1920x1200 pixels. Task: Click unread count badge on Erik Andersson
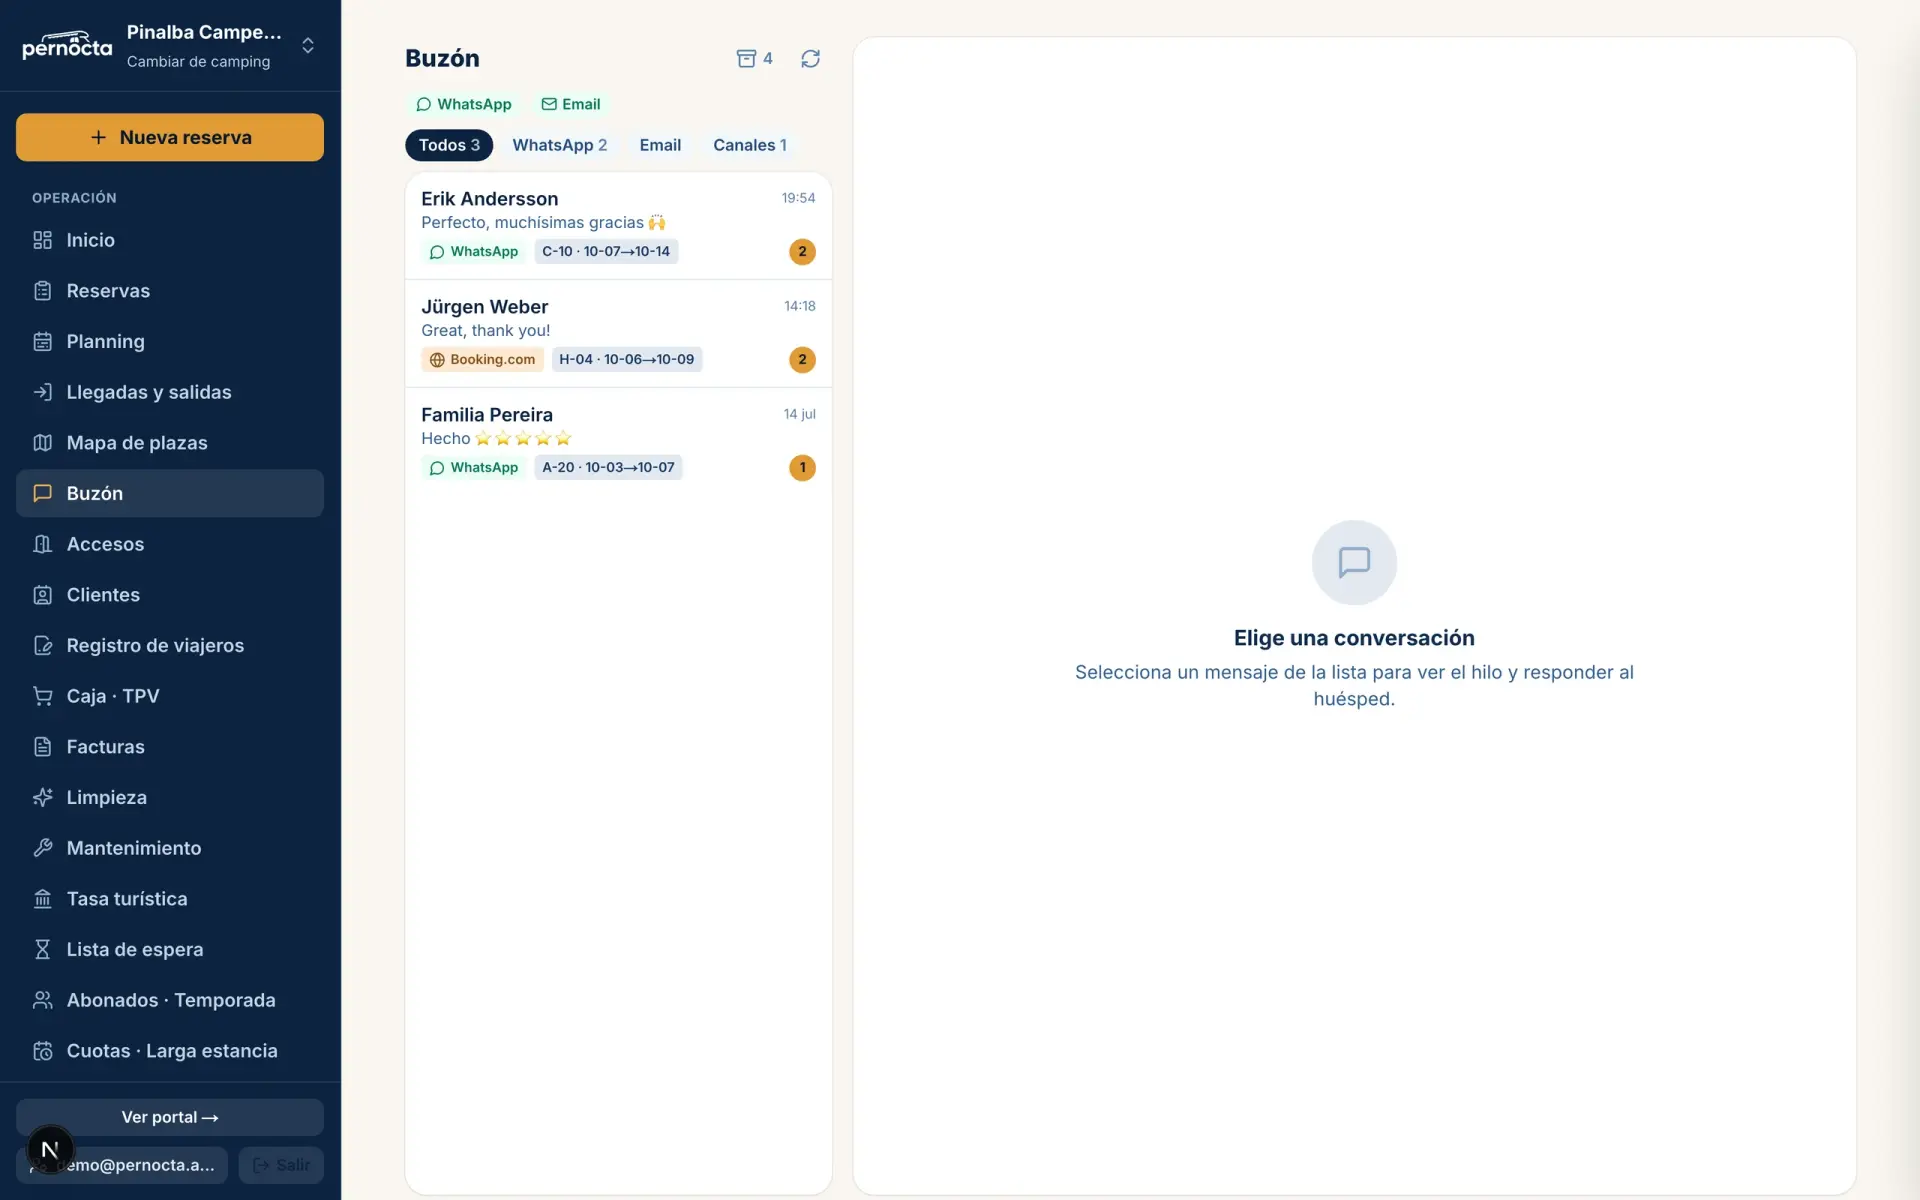(802, 252)
